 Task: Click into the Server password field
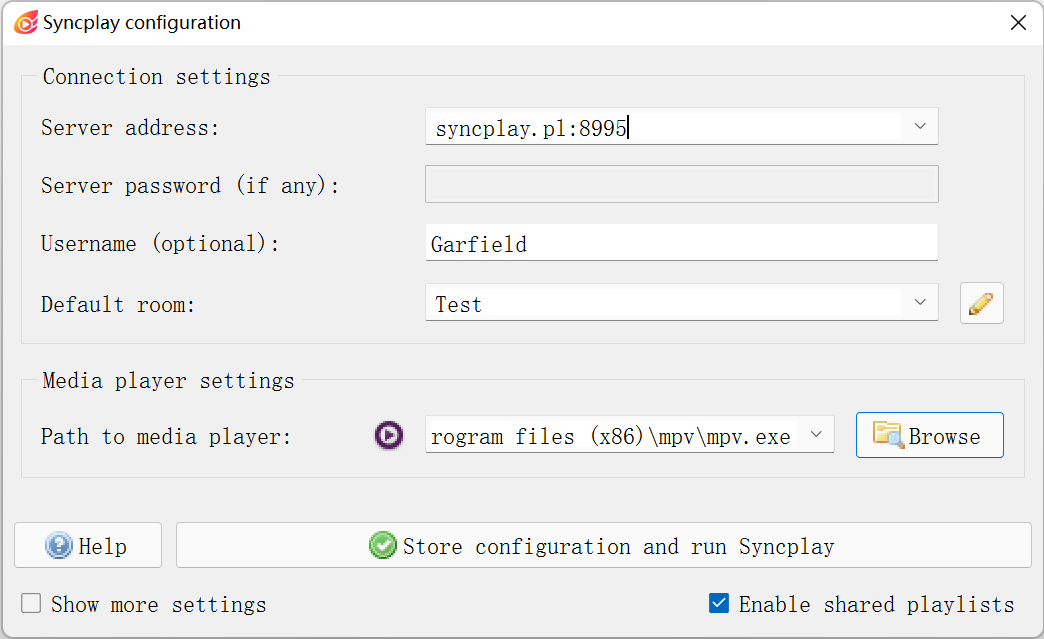[682, 184]
